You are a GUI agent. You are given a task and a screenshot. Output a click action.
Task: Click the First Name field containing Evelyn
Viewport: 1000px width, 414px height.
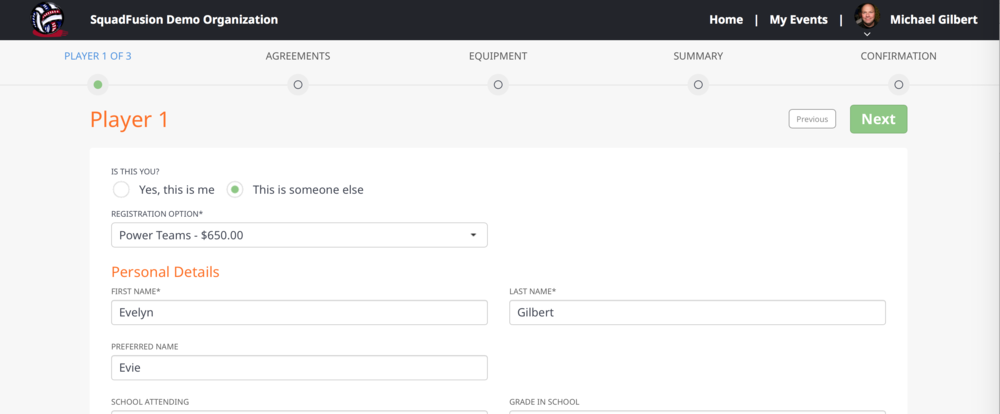[x=299, y=312]
